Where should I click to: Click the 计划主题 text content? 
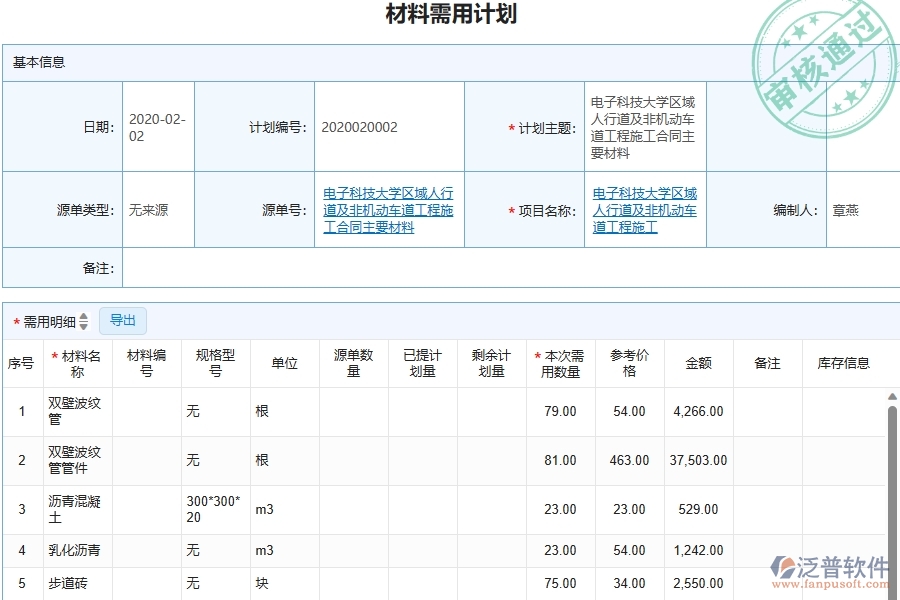644,125
